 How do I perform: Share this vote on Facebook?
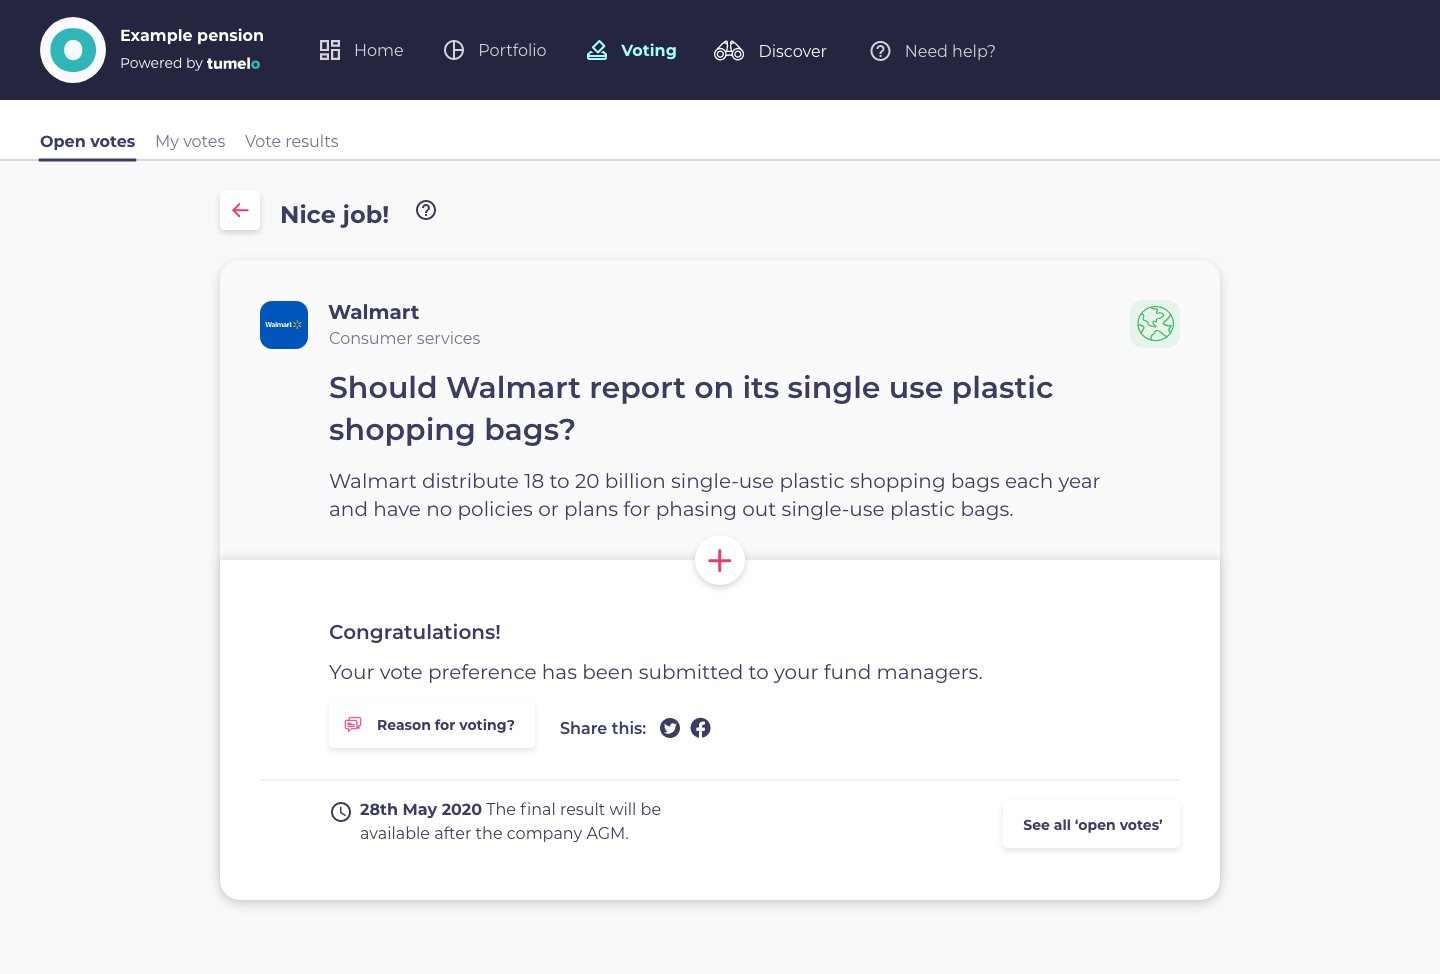(x=701, y=728)
